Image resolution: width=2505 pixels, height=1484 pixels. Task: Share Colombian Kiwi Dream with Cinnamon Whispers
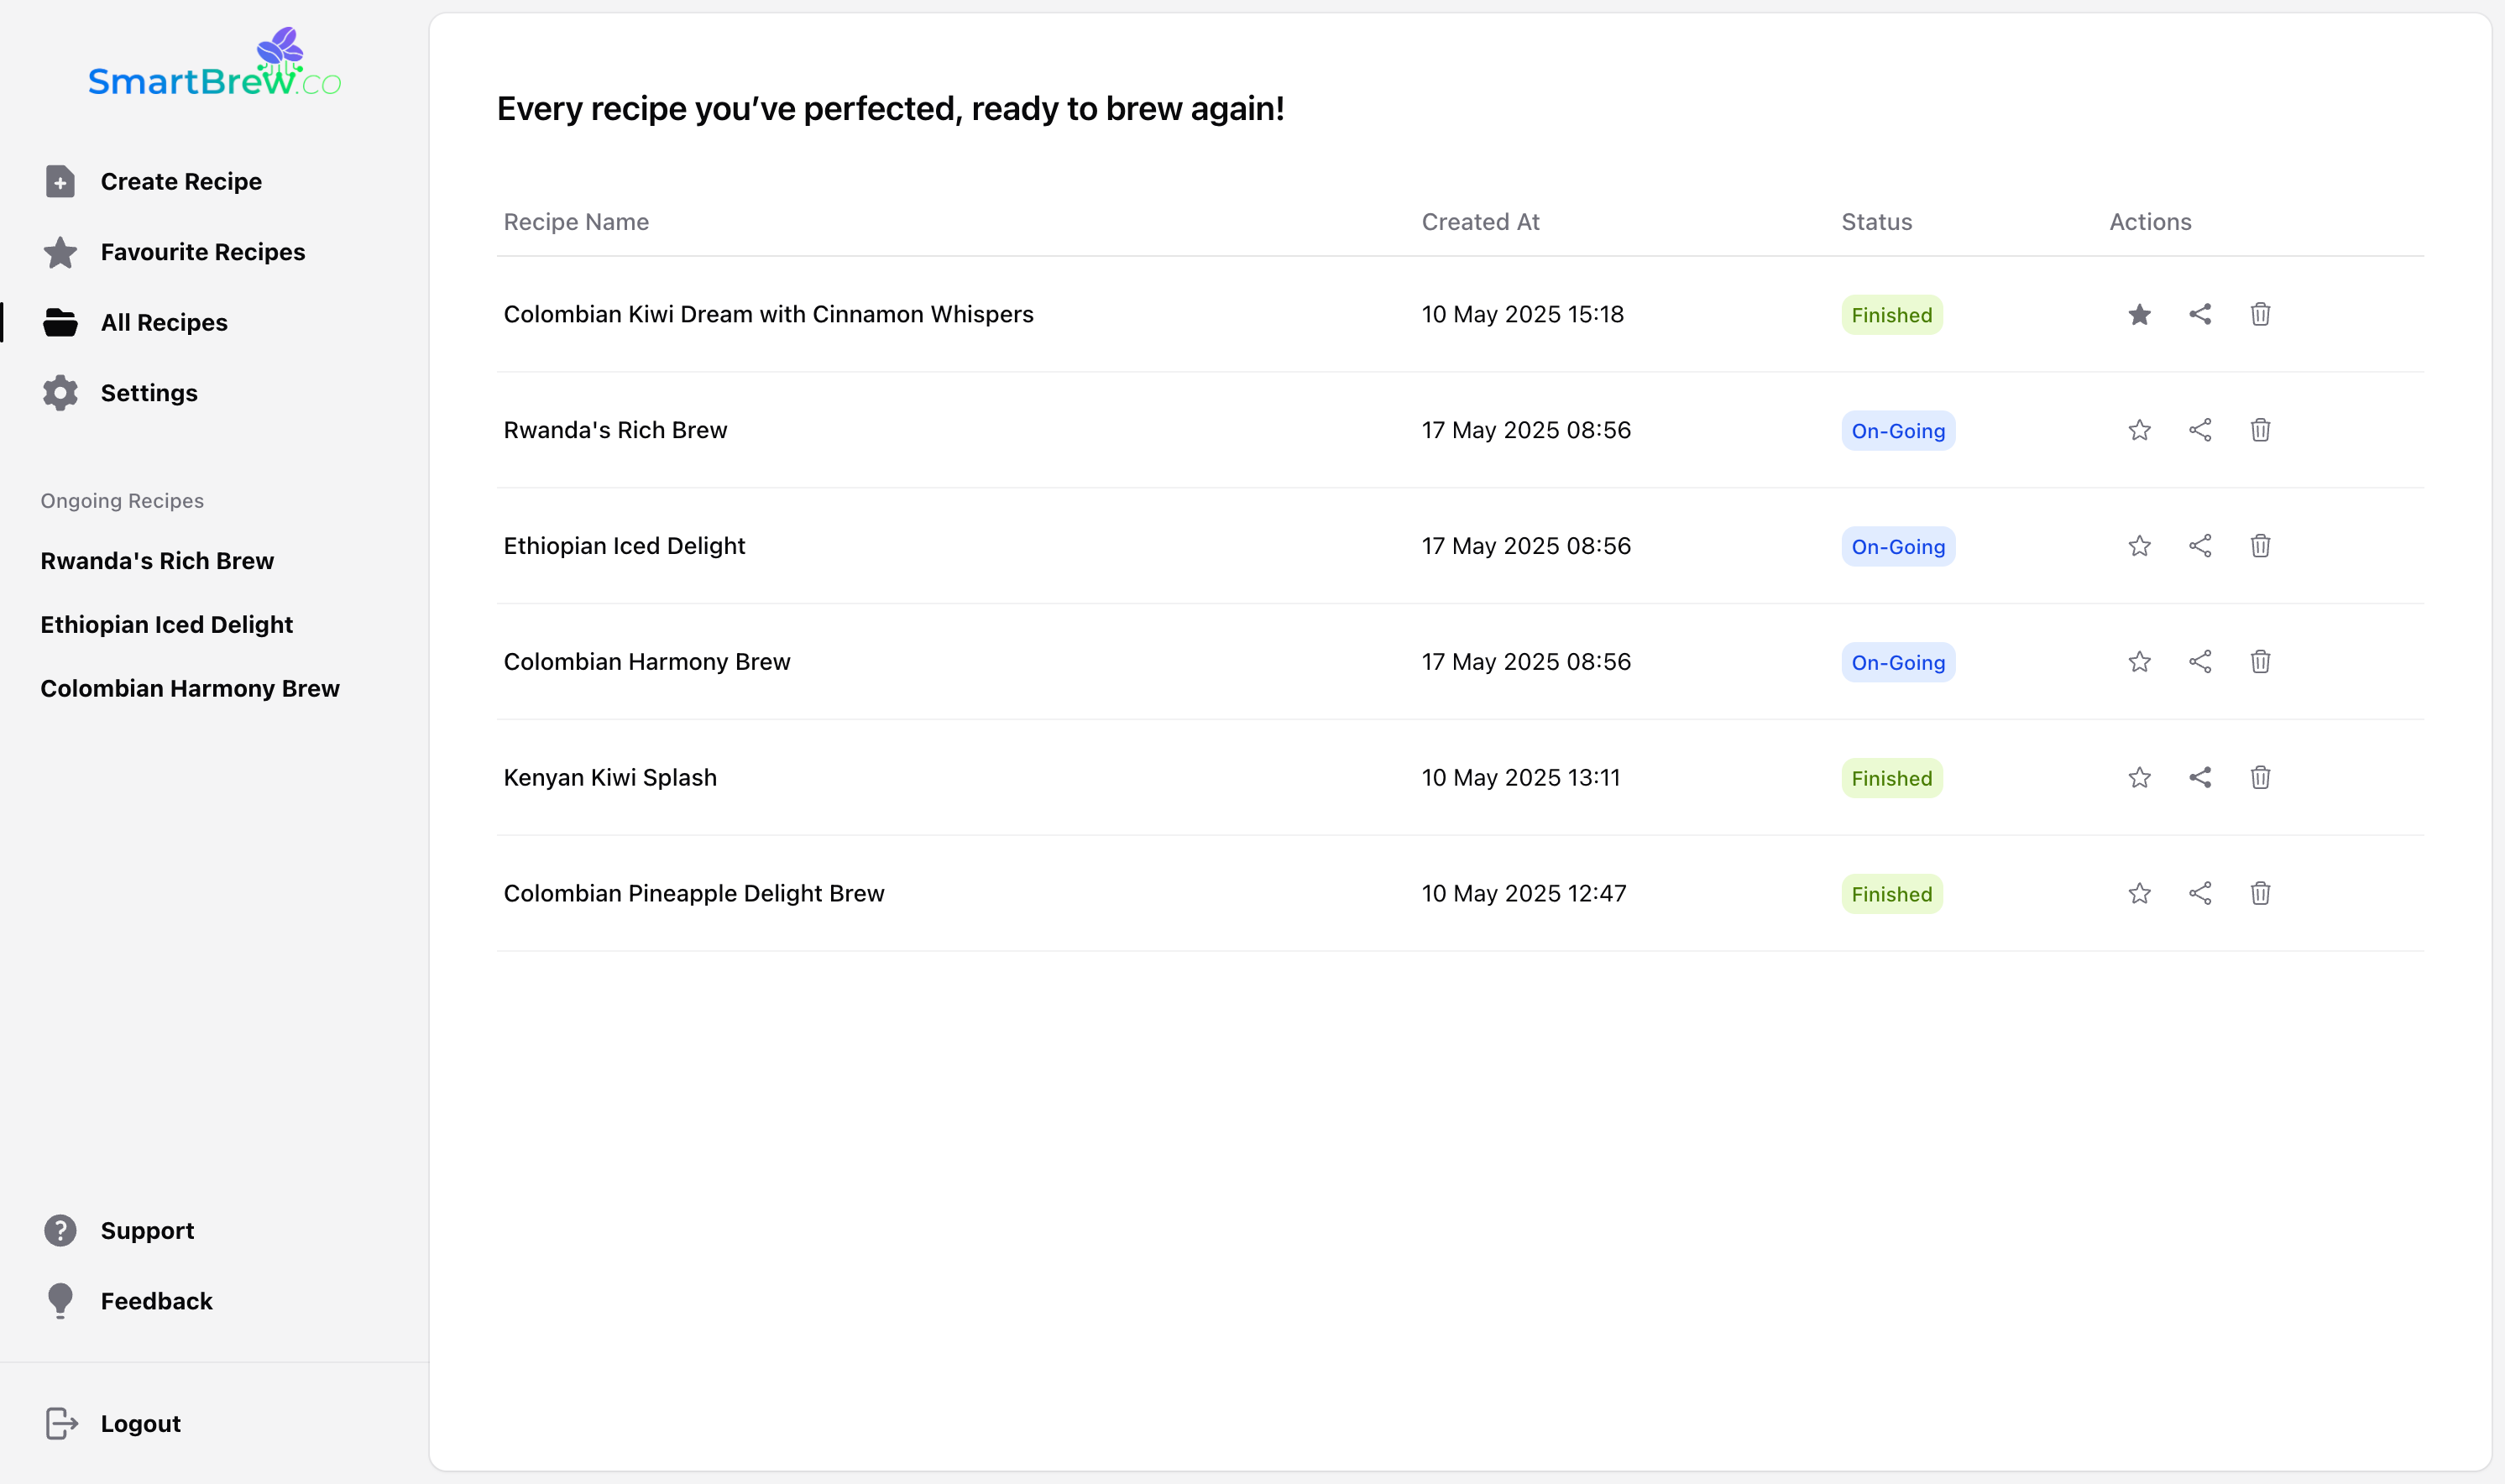click(2199, 315)
